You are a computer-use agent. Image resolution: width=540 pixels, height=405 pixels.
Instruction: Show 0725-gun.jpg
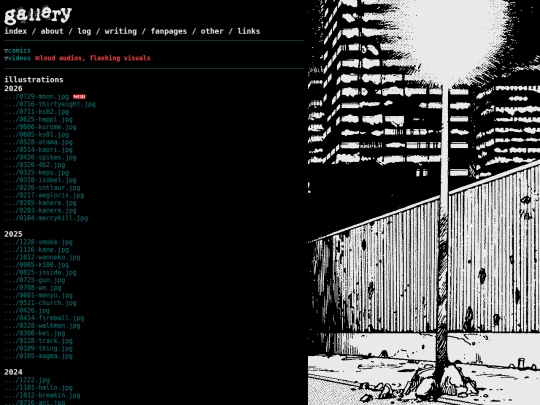[x=35, y=280]
